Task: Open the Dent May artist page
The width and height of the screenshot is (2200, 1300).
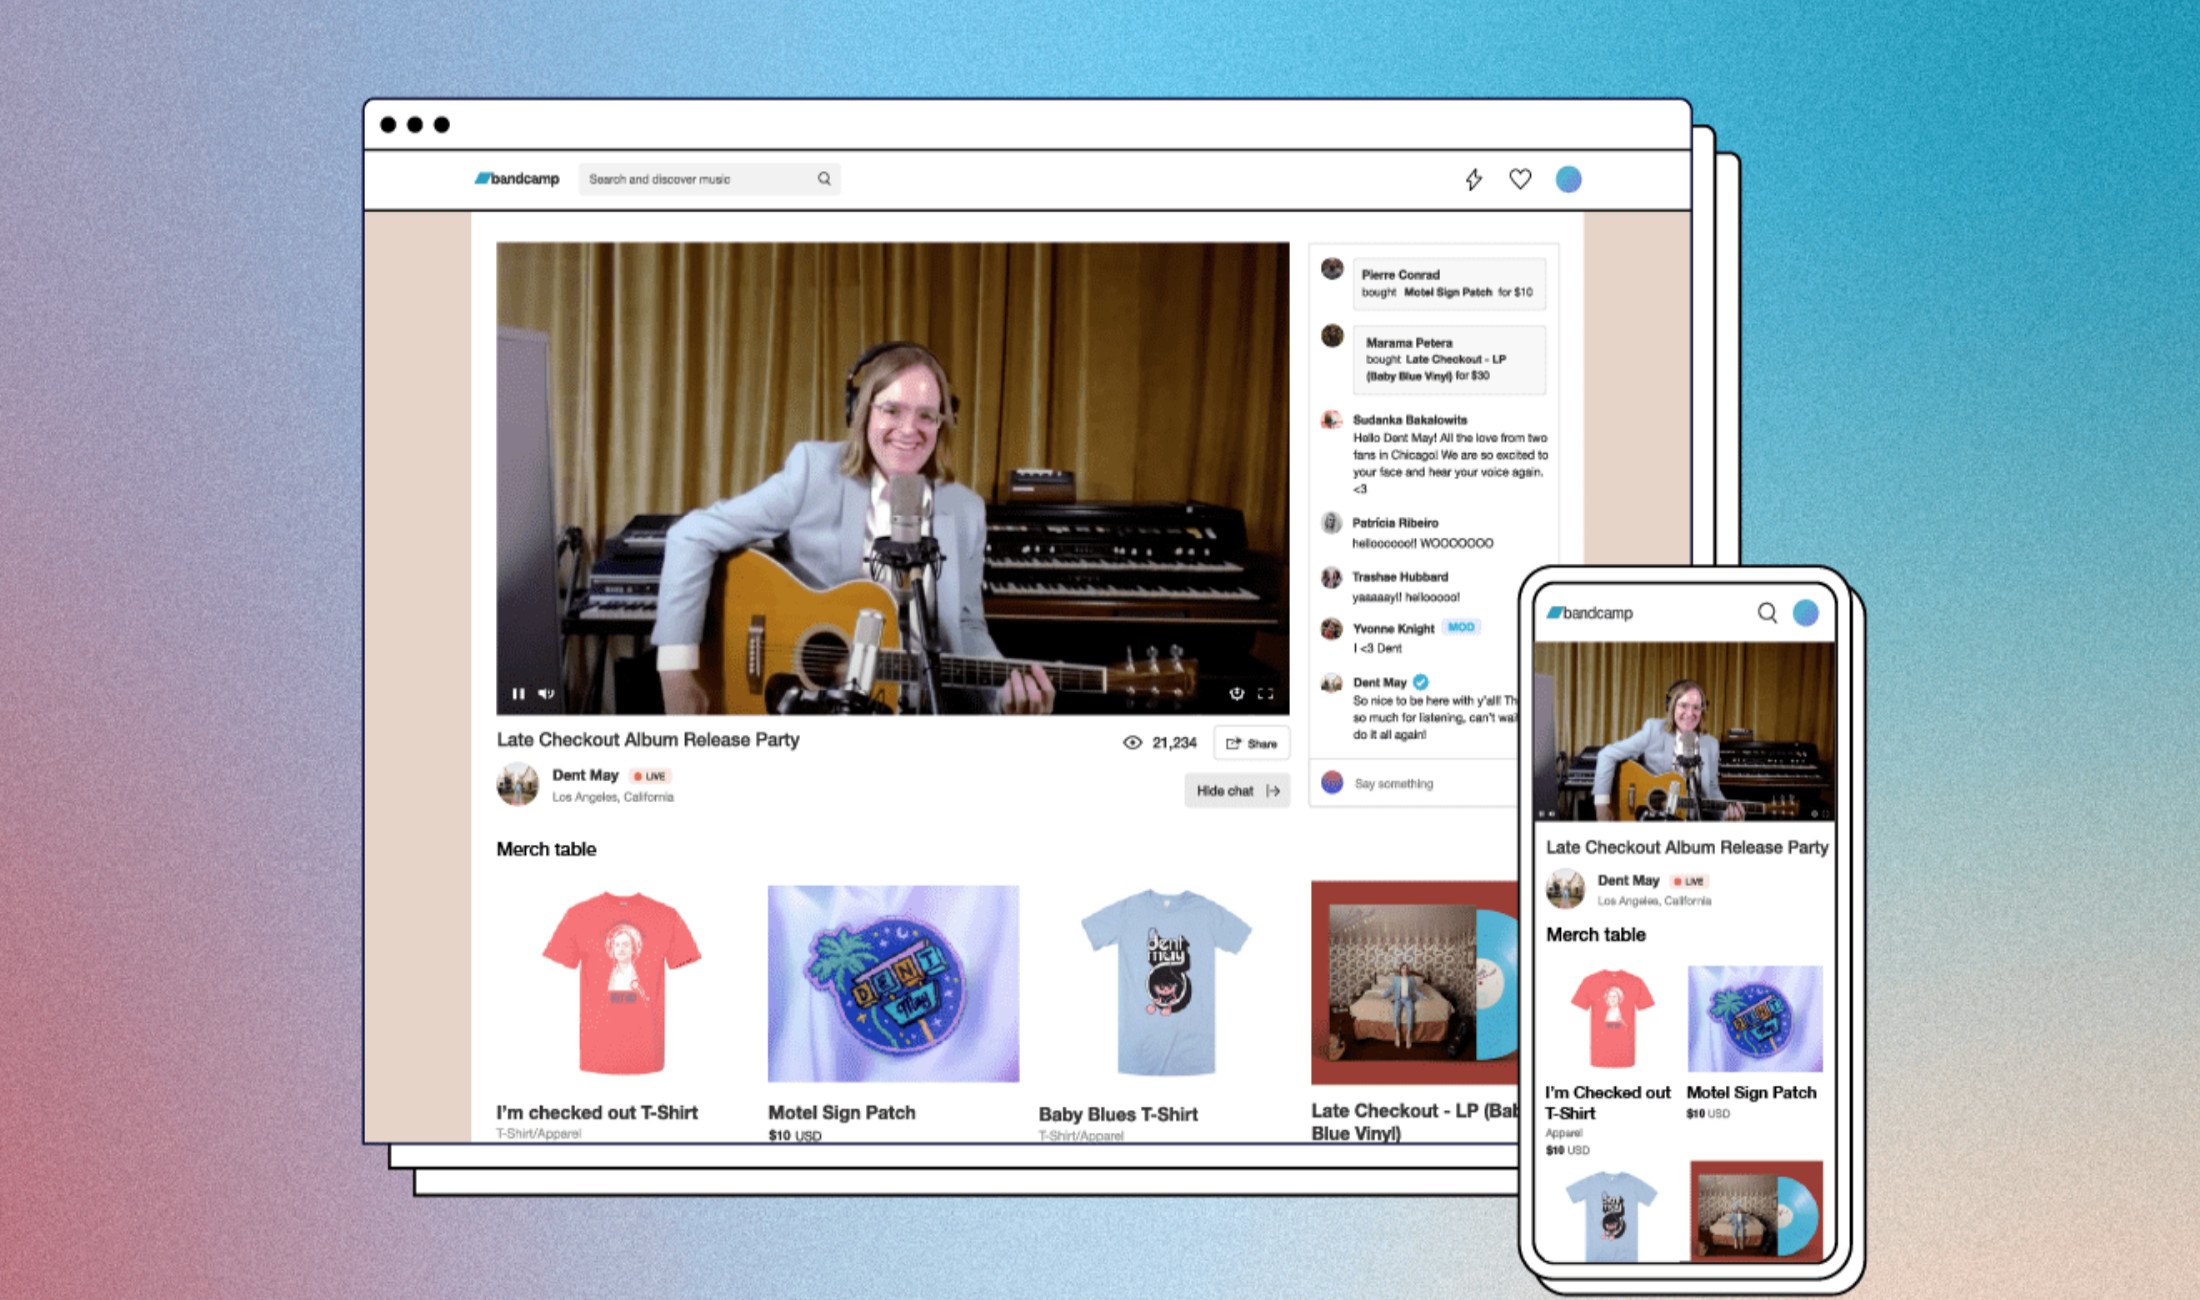Action: [x=583, y=774]
